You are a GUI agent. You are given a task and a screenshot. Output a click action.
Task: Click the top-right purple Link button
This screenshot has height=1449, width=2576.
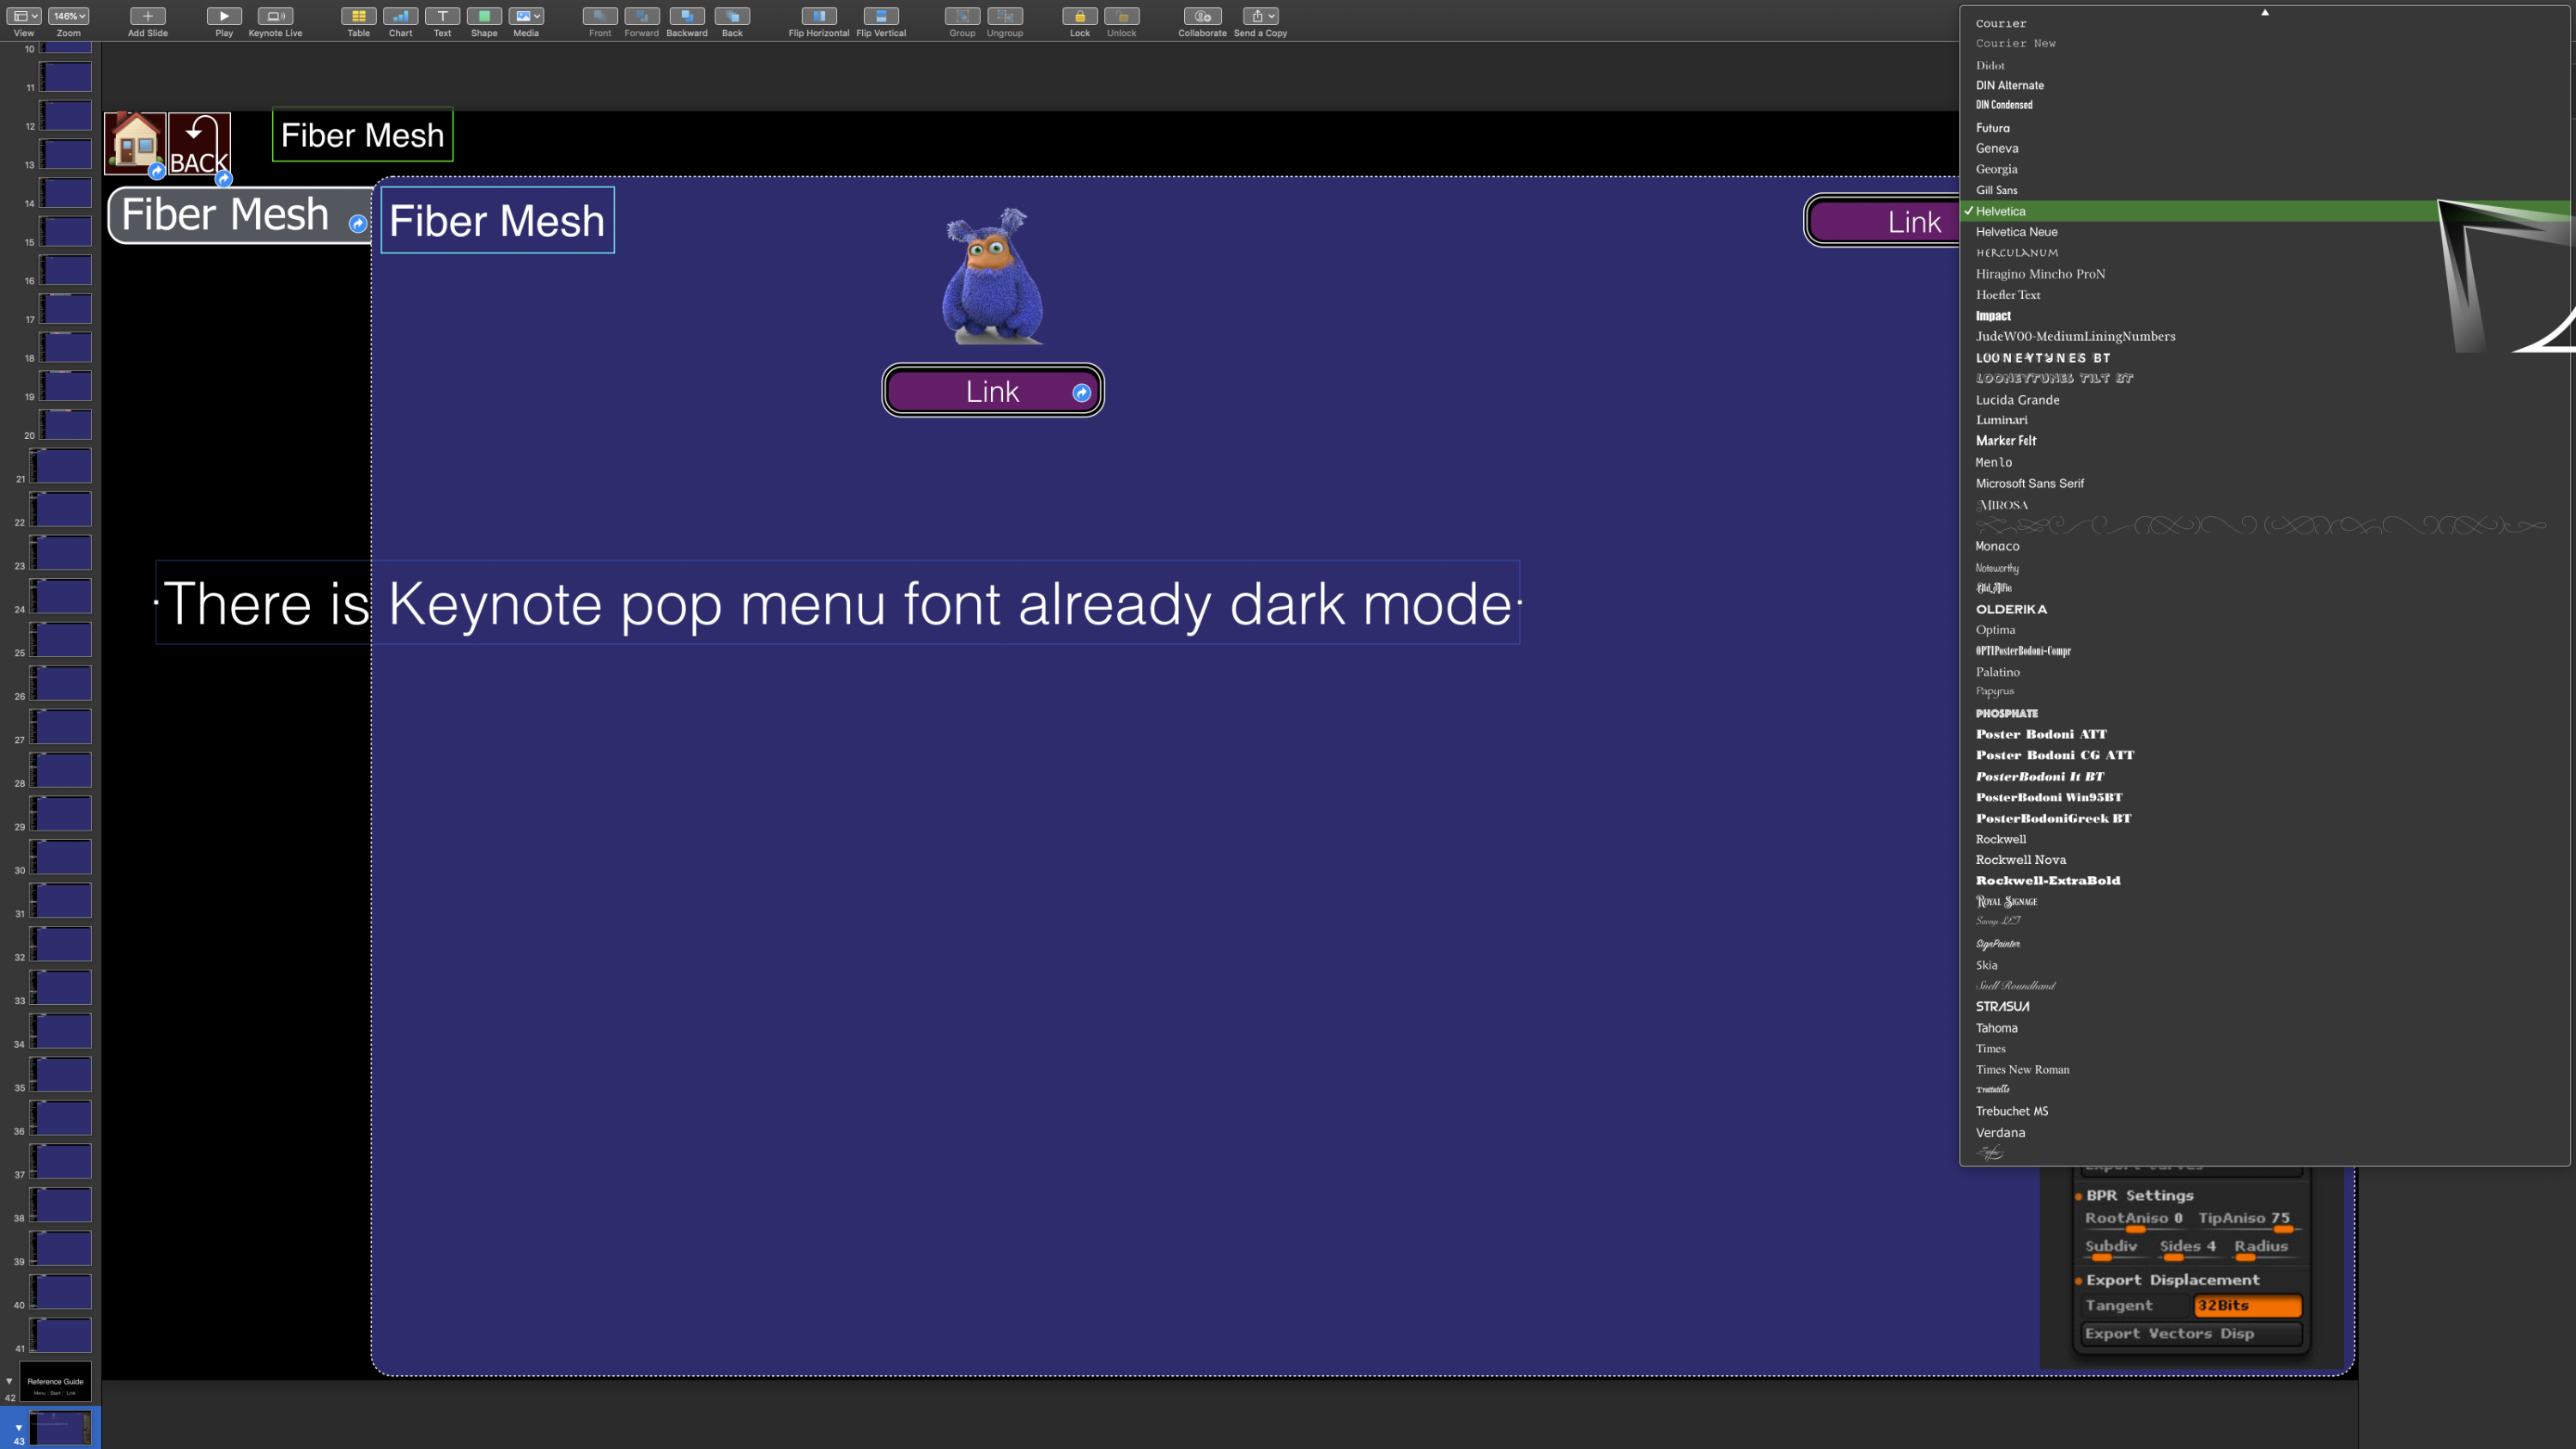[1883, 221]
